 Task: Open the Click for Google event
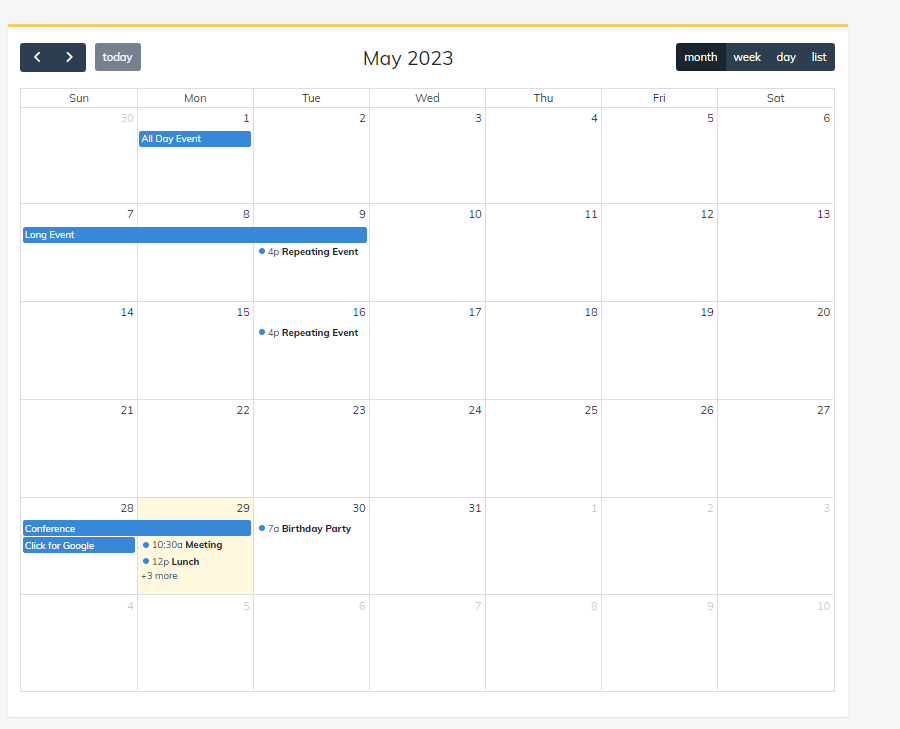click(x=79, y=545)
